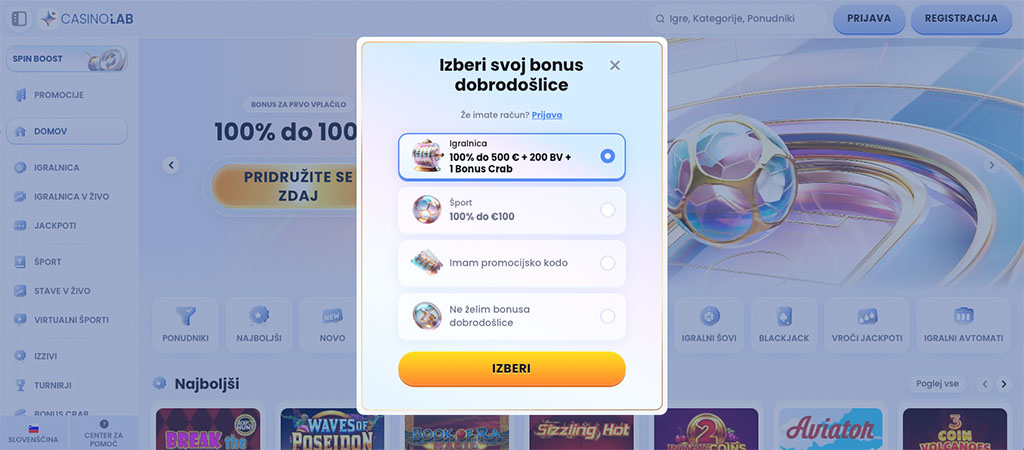Select the Ponudniki filter category icon
The width and height of the screenshot is (1024, 450).
[185, 317]
